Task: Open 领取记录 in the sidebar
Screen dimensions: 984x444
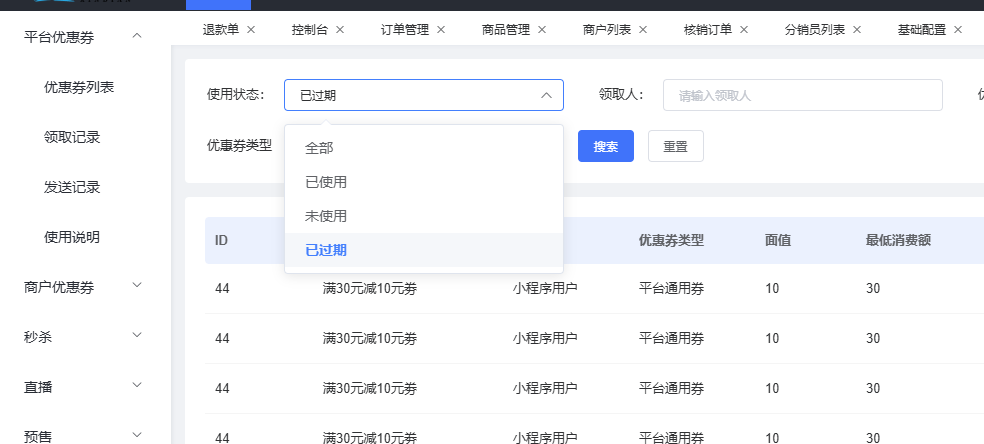Action: 72,137
